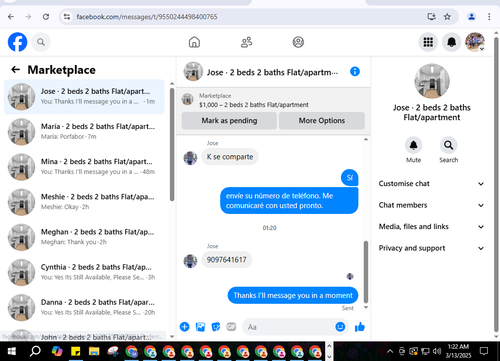Screen dimensions: 500x361
Task: Open Maria conversation in list
Action: (x=84, y=132)
